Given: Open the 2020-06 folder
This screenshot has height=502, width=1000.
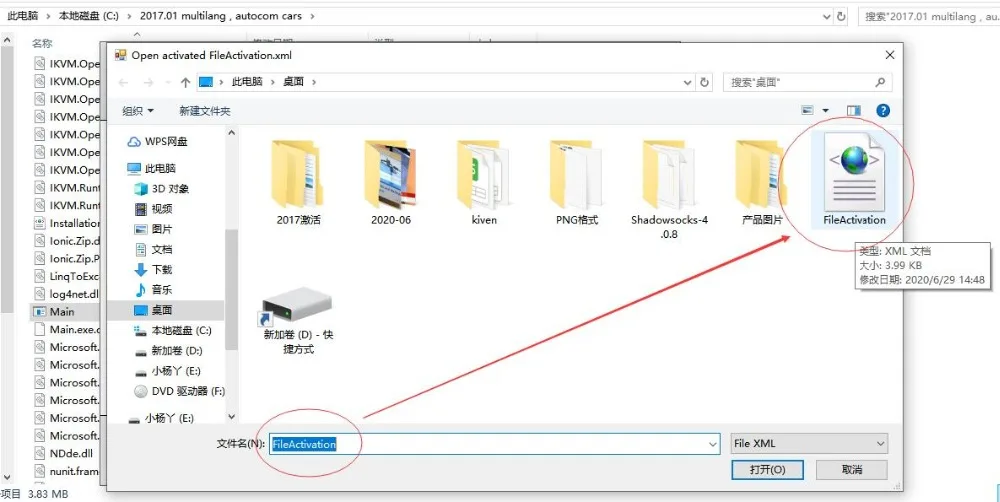Looking at the screenshot, I should (391, 174).
